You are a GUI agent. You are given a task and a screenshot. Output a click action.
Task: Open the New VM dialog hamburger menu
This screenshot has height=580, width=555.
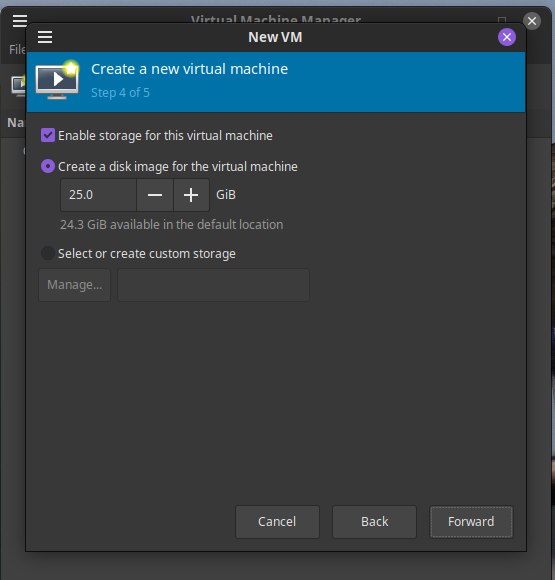(x=45, y=37)
